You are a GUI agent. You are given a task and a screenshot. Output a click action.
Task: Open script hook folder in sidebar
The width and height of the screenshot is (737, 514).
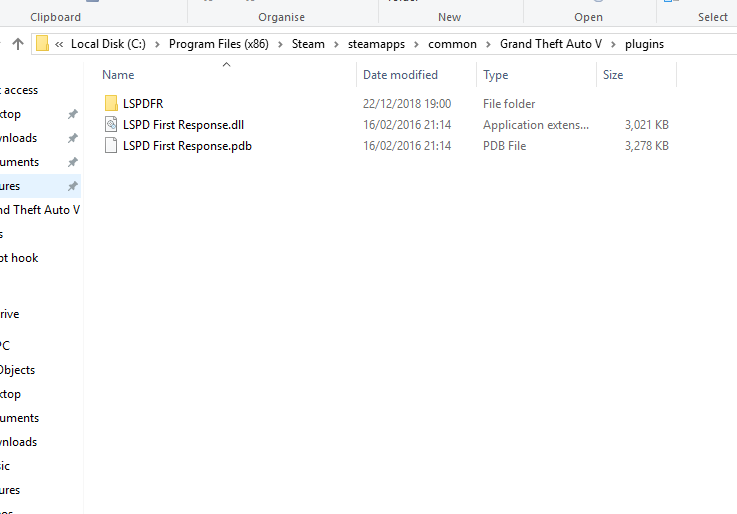click(19, 258)
